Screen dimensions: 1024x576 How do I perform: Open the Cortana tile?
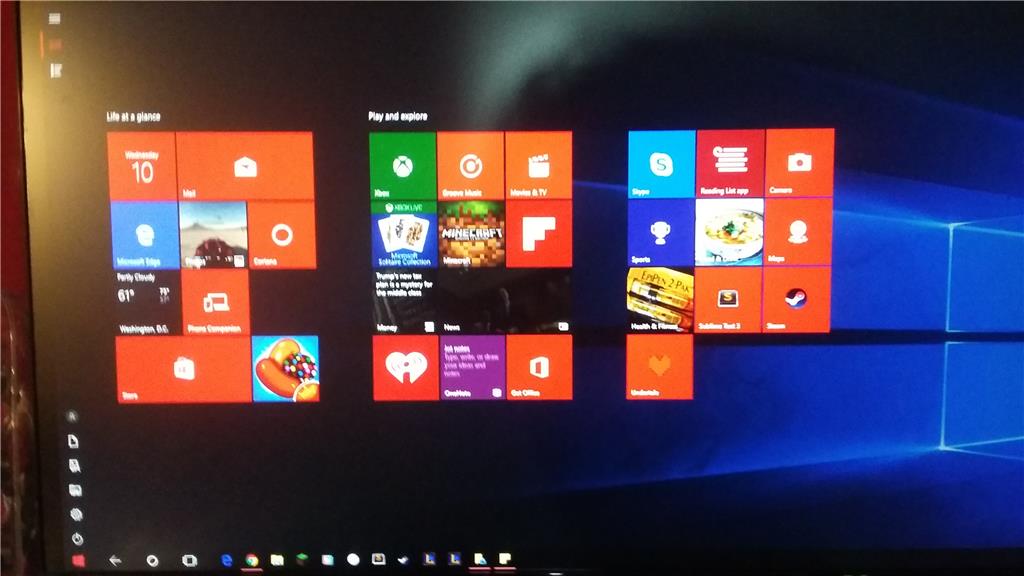[x=282, y=235]
